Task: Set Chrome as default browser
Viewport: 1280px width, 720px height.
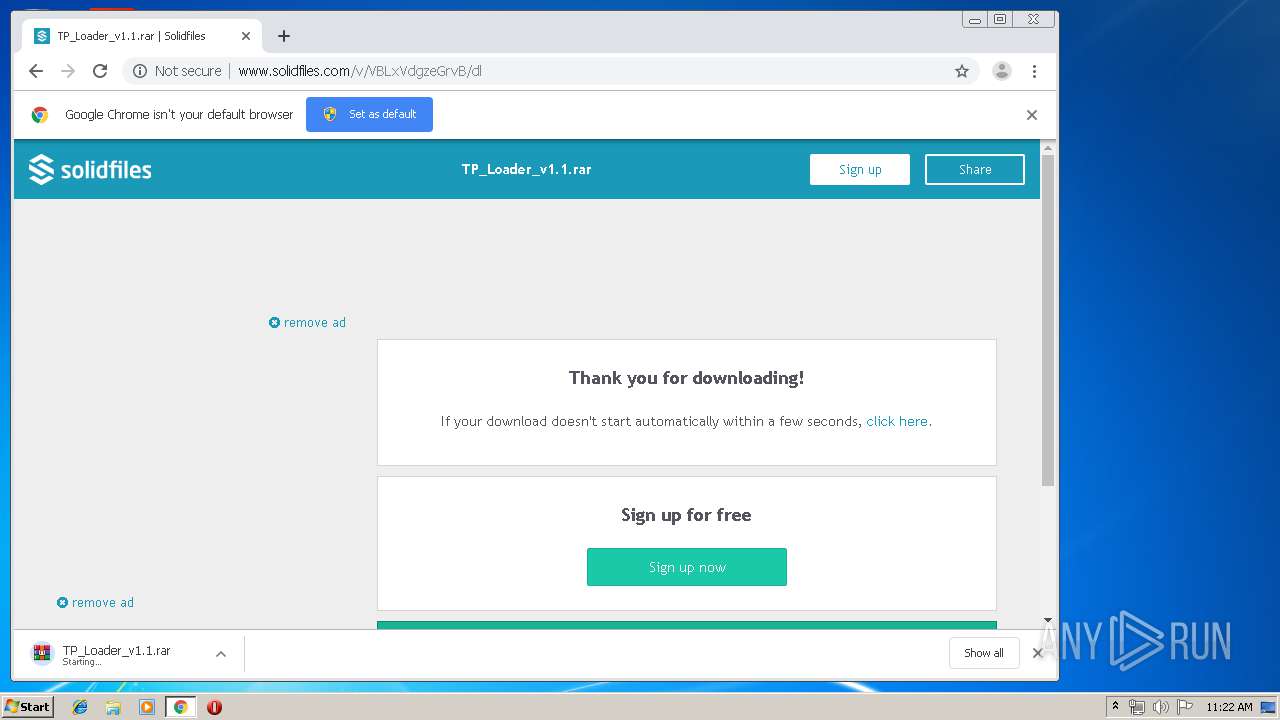Action: coord(369,114)
